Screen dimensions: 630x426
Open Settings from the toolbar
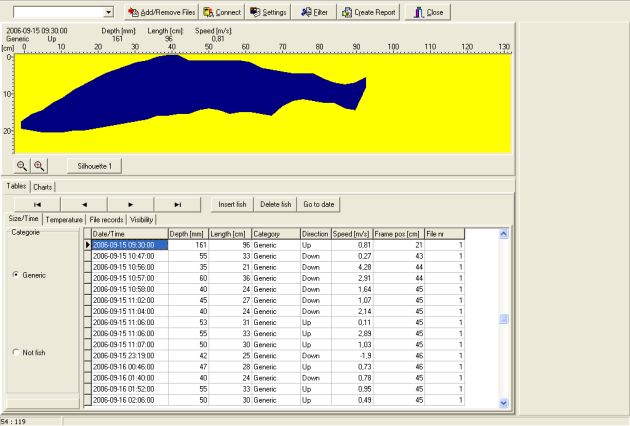(x=268, y=12)
